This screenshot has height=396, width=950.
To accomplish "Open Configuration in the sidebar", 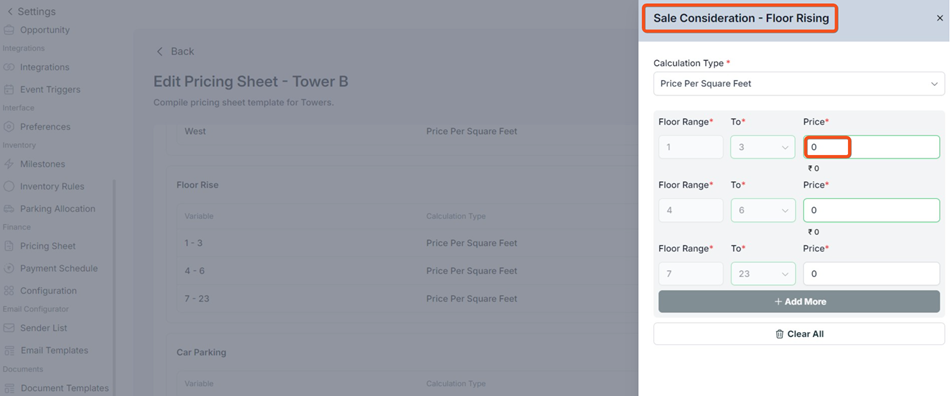I will point(48,291).
